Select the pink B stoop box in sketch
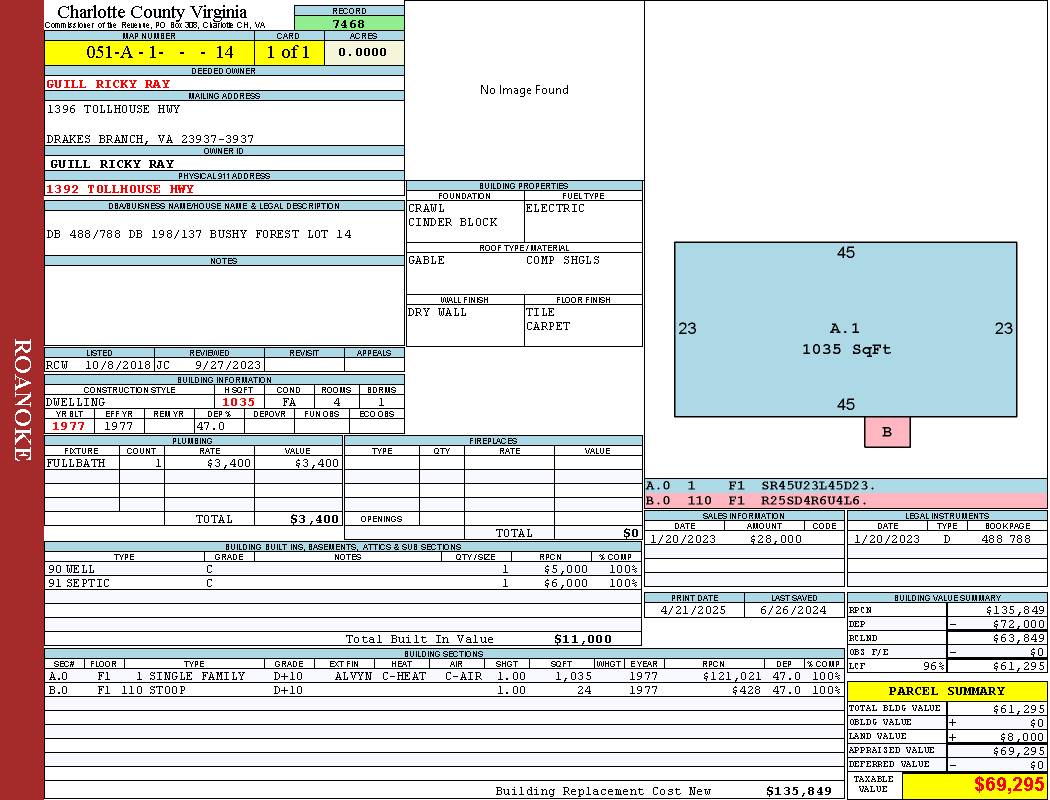 coord(887,432)
